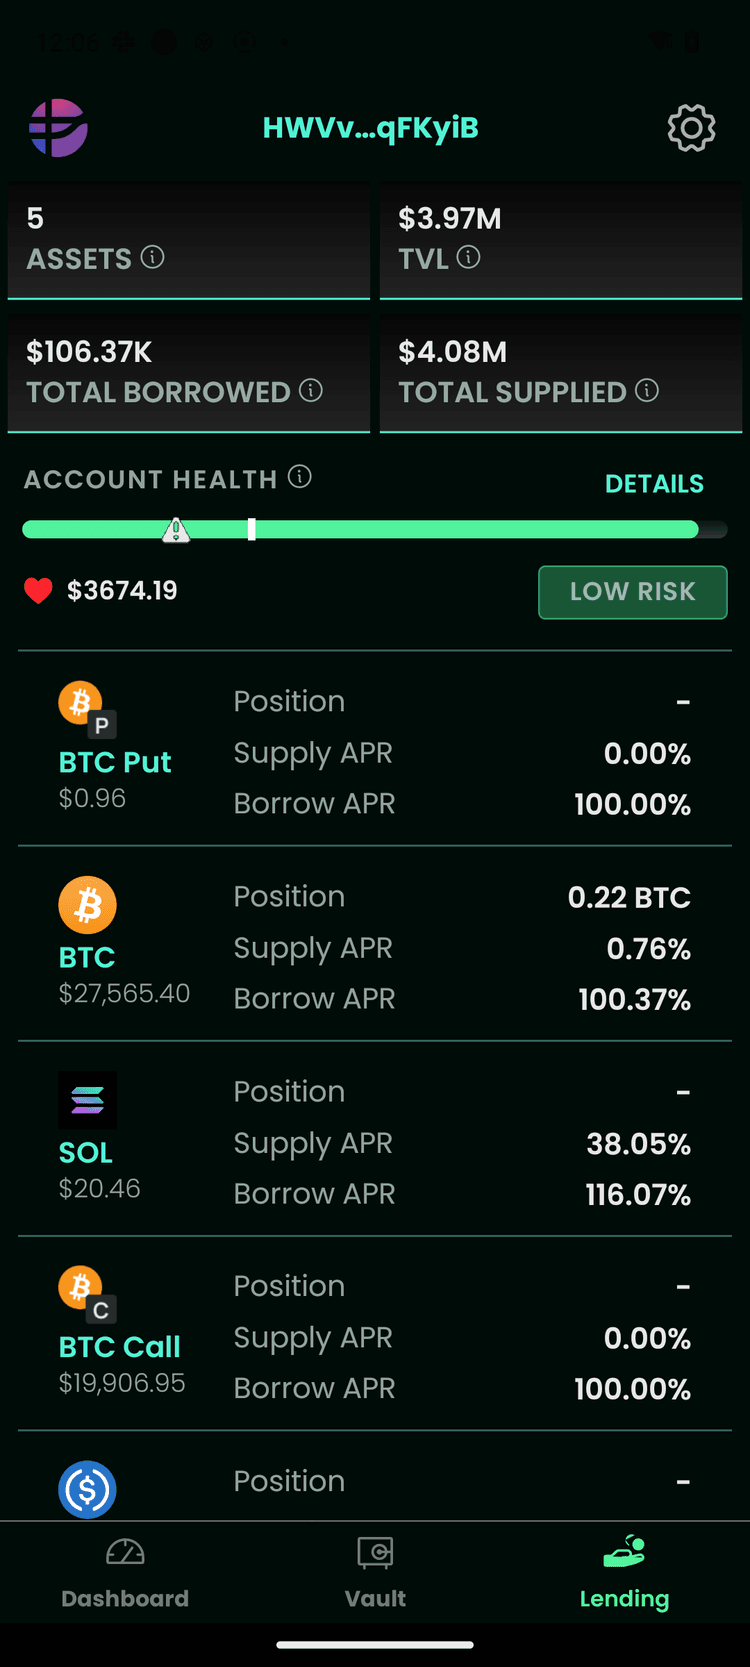Tap the purple app logo icon

[x=58, y=128]
